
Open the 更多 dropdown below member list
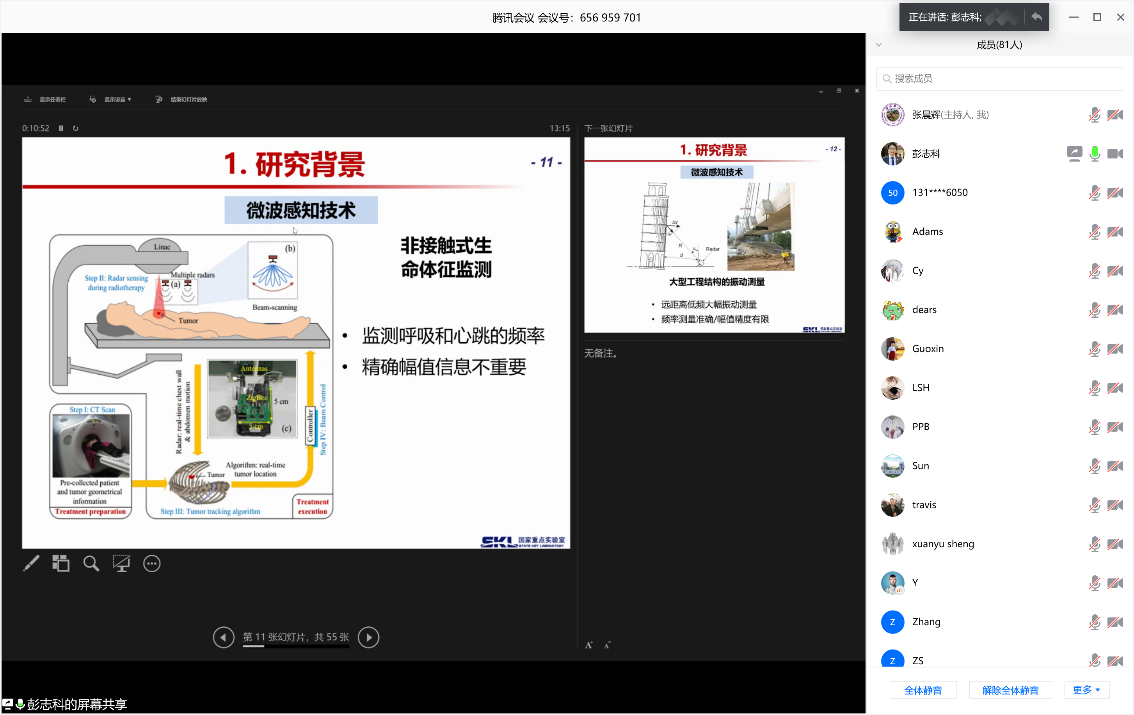[1085, 690]
